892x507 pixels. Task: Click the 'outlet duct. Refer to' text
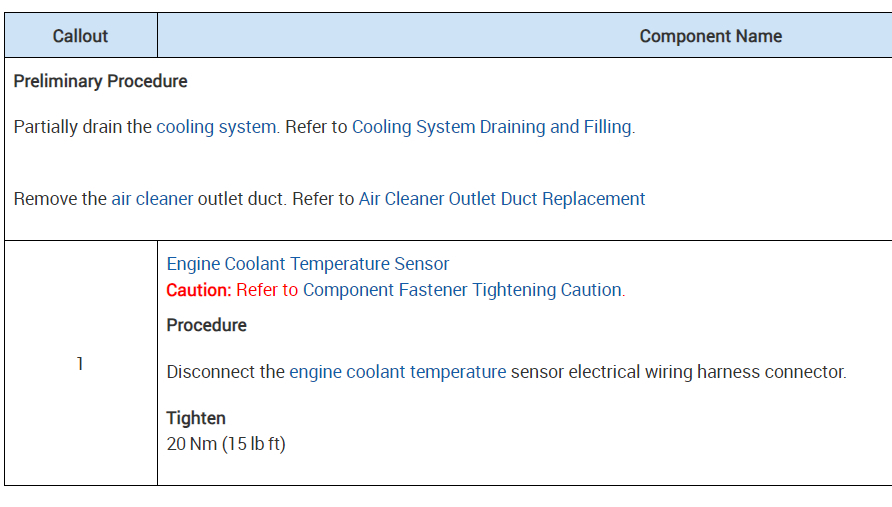click(276, 199)
